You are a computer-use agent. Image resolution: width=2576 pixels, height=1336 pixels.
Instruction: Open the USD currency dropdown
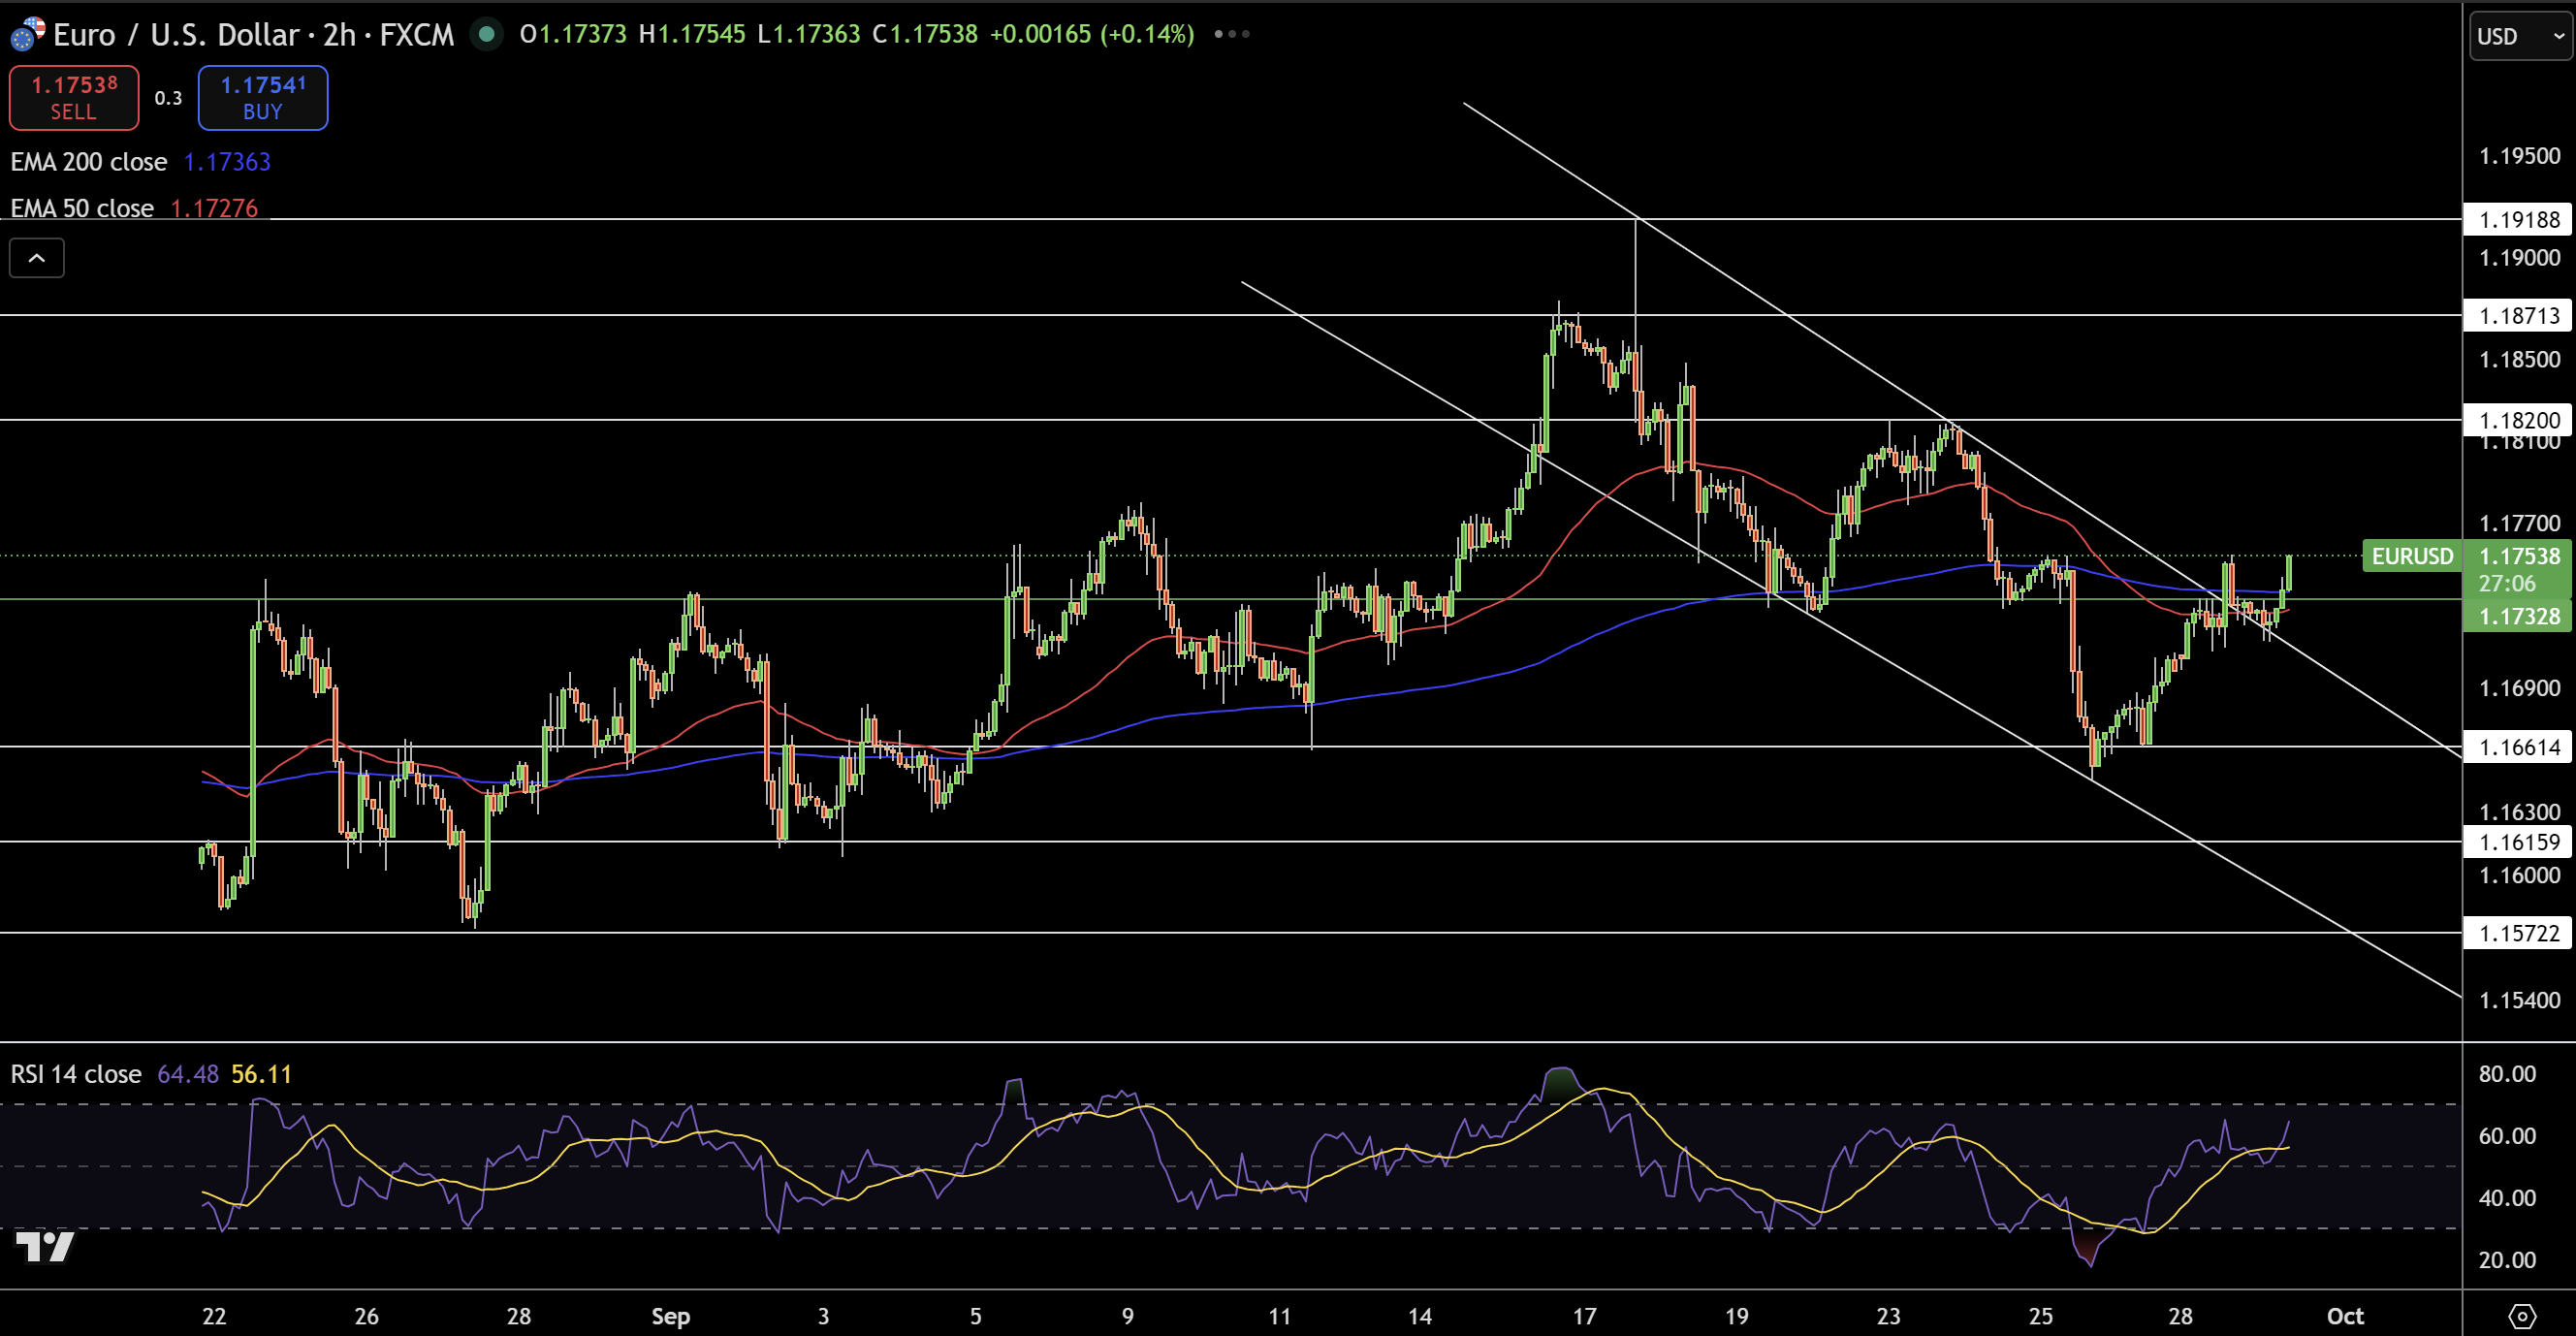point(2520,36)
